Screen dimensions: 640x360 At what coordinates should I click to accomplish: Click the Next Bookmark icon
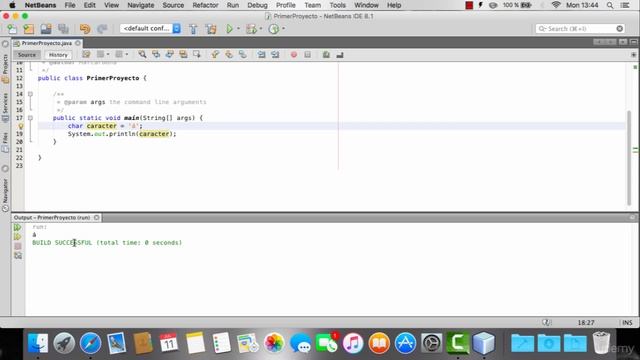tap(229, 54)
